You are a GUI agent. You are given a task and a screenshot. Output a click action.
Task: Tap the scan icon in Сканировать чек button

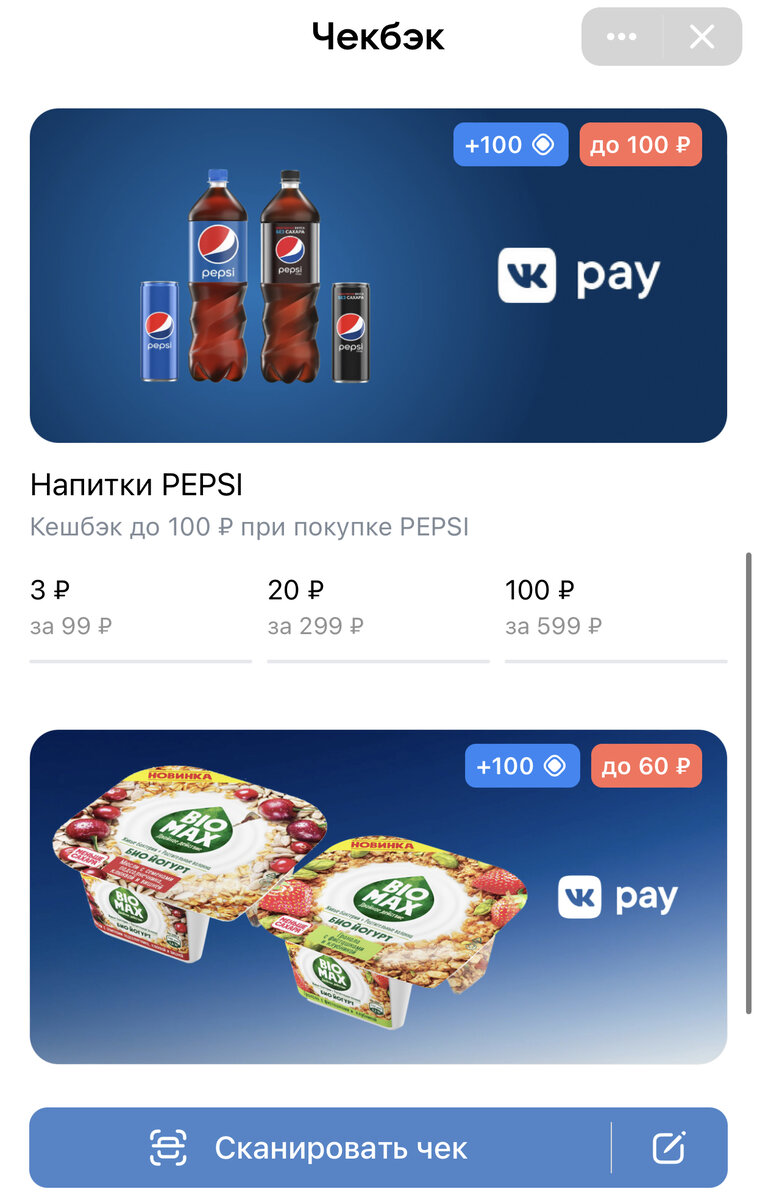168,1147
